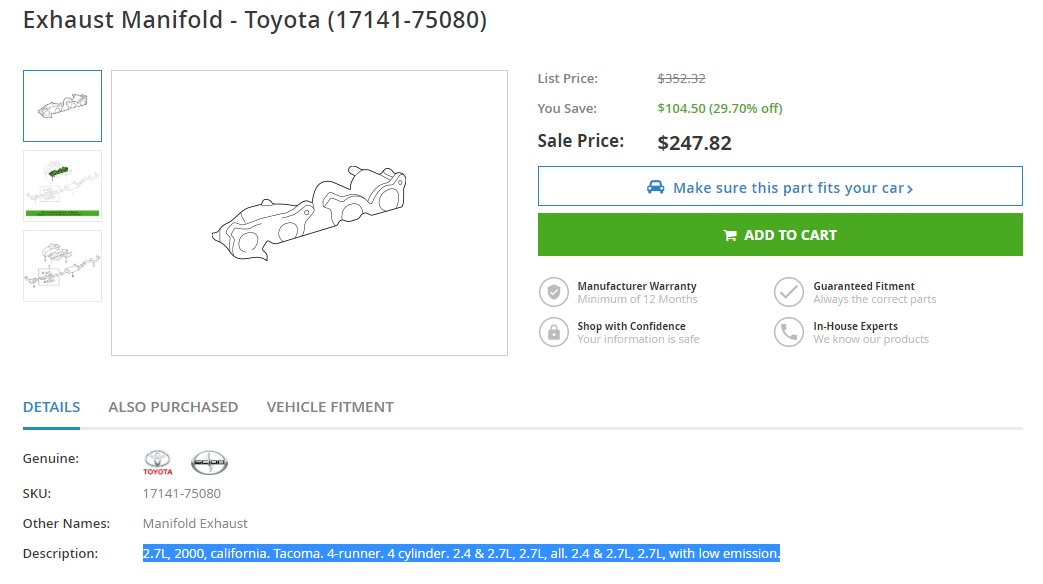Screen dimensions: 1043x584
Task: Select the third diagram thumbnail
Action: pos(63,266)
